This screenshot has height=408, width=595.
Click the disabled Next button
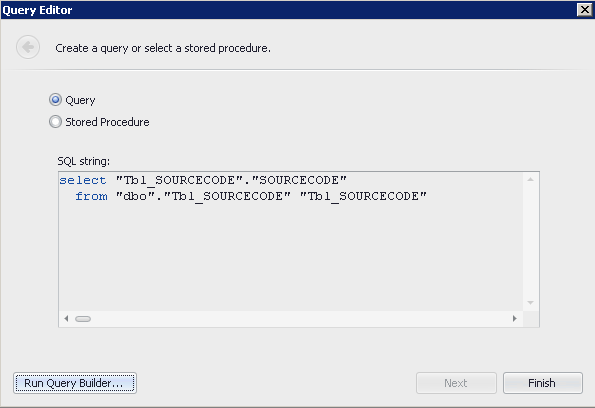[x=456, y=383]
